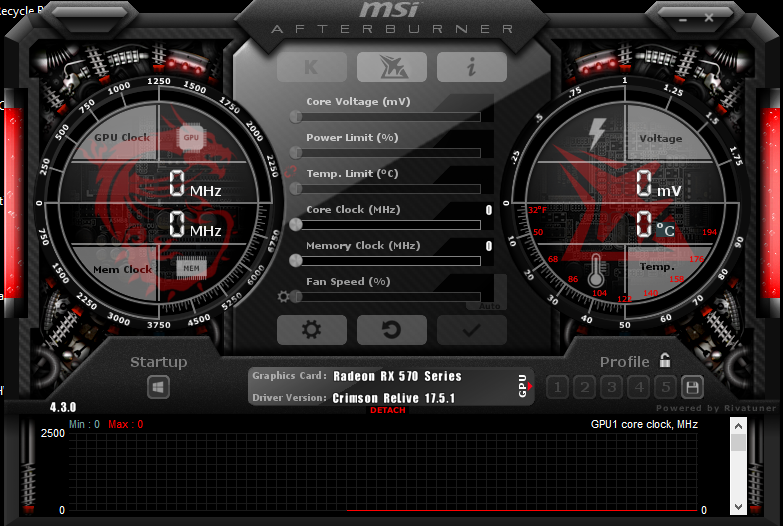Click the Powered by Rivatuner text
The height and width of the screenshot is (526, 783).
click(x=716, y=408)
